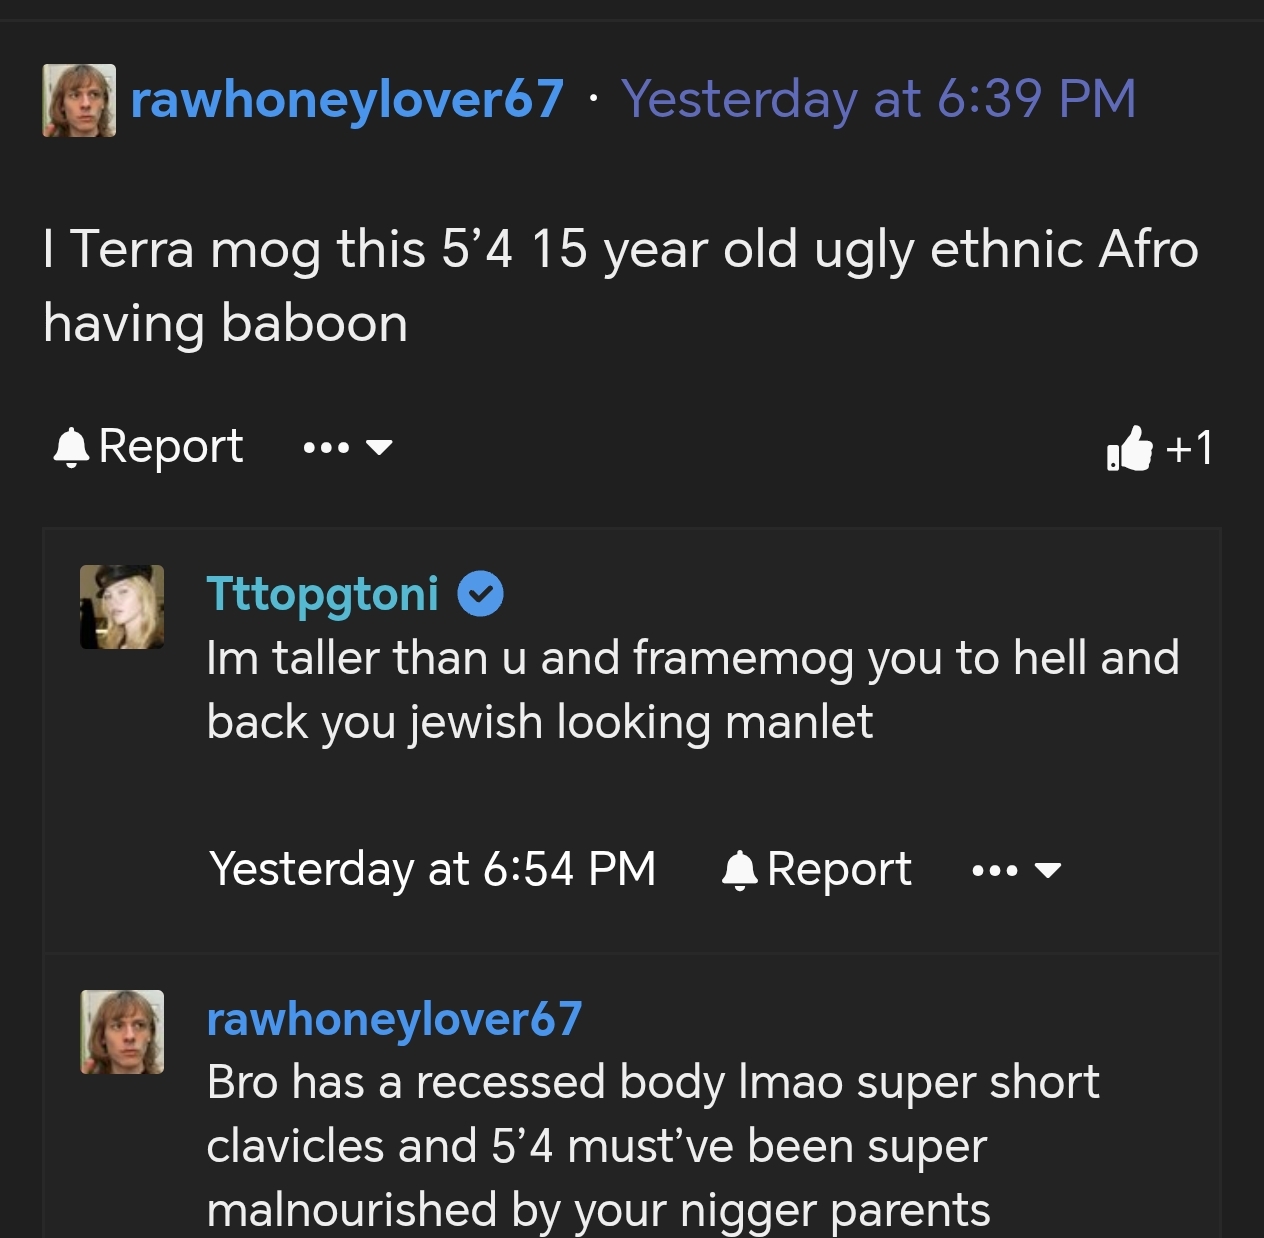Open Tttopgtoni's profile avatar
The image size is (1264, 1238).
[x=122, y=606]
